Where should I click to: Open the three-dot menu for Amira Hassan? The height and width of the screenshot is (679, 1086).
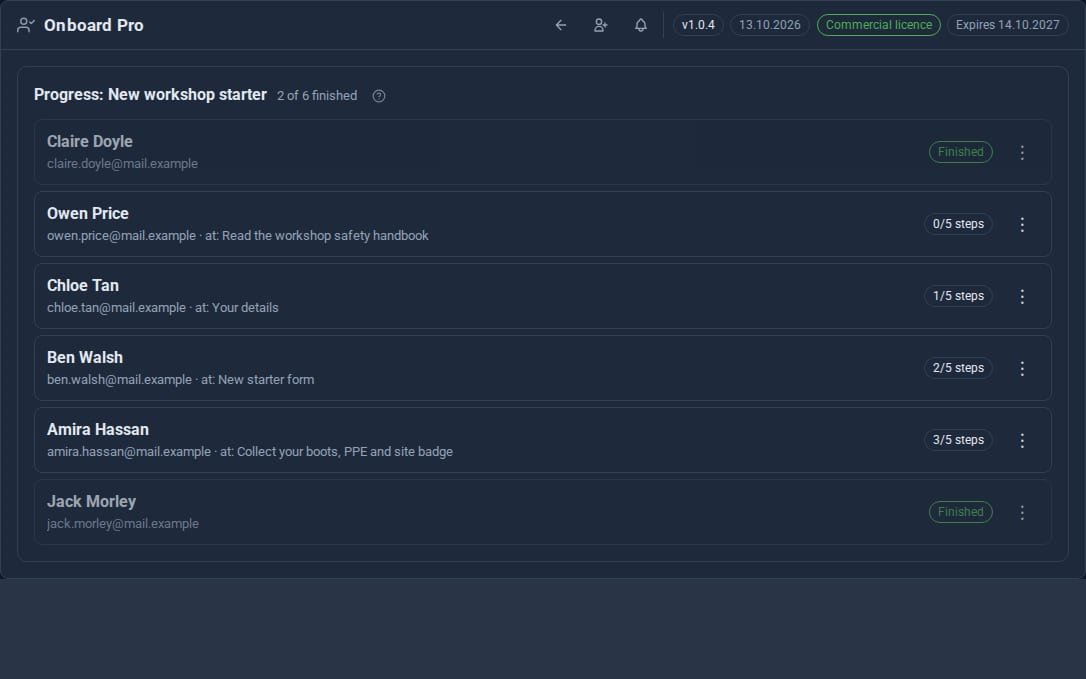(x=1022, y=441)
